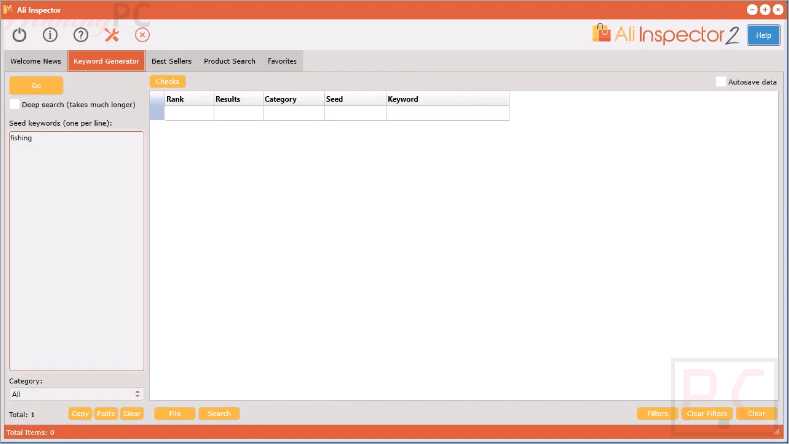
Task: Click the circled X cancel icon
Action: tap(142, 35)
